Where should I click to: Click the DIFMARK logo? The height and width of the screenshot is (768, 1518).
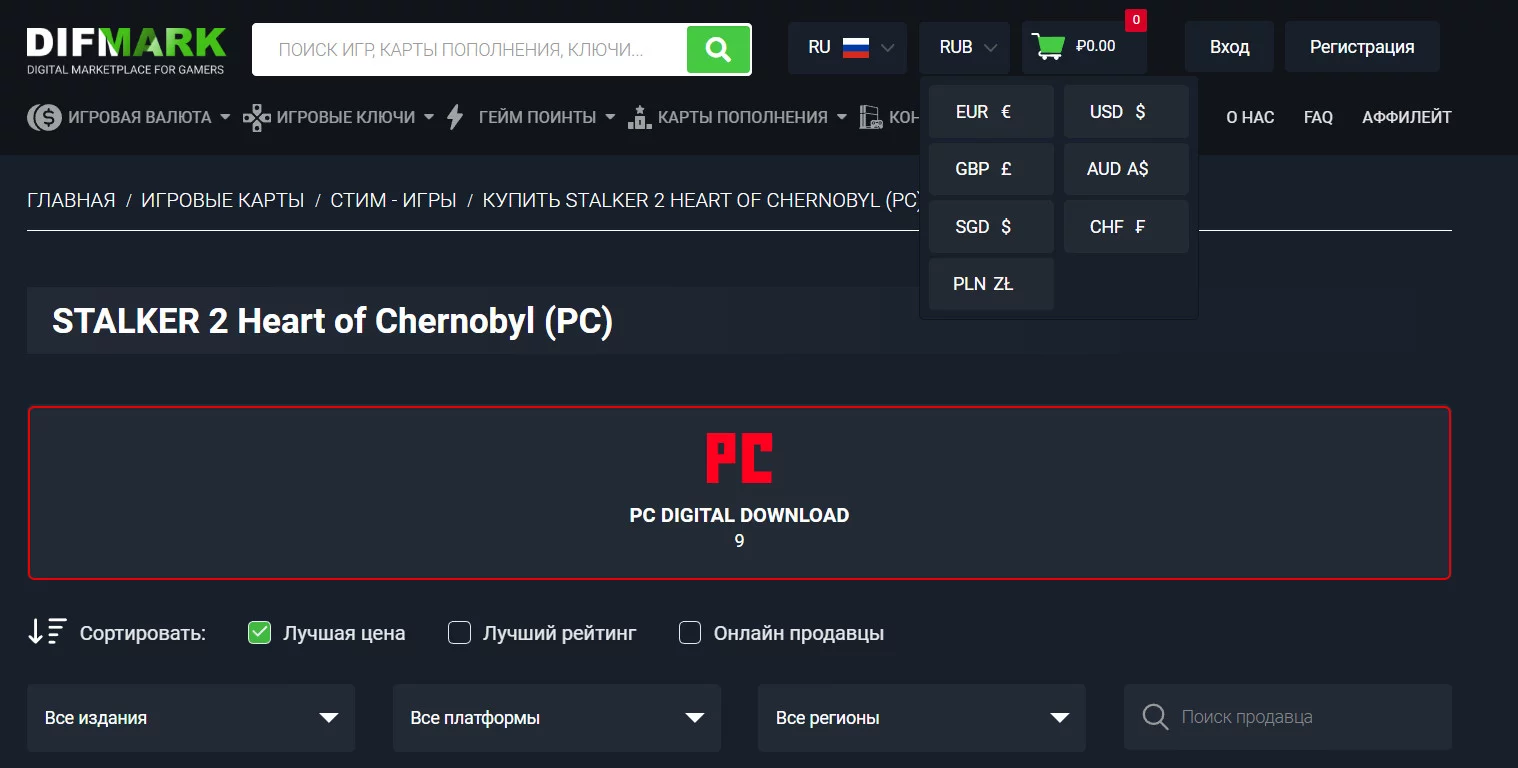click(x=126, y=49)
